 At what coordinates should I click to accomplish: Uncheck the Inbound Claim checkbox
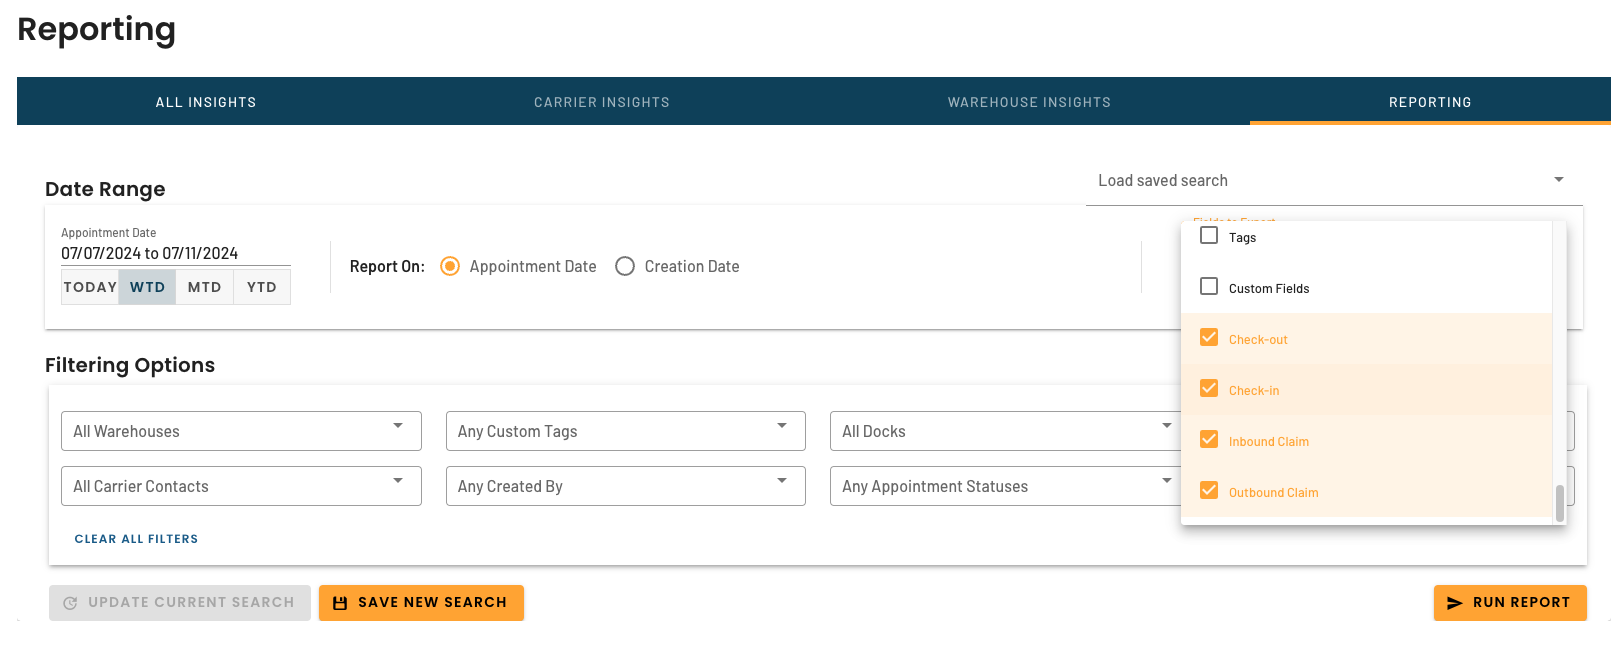tap(1209, 440)
